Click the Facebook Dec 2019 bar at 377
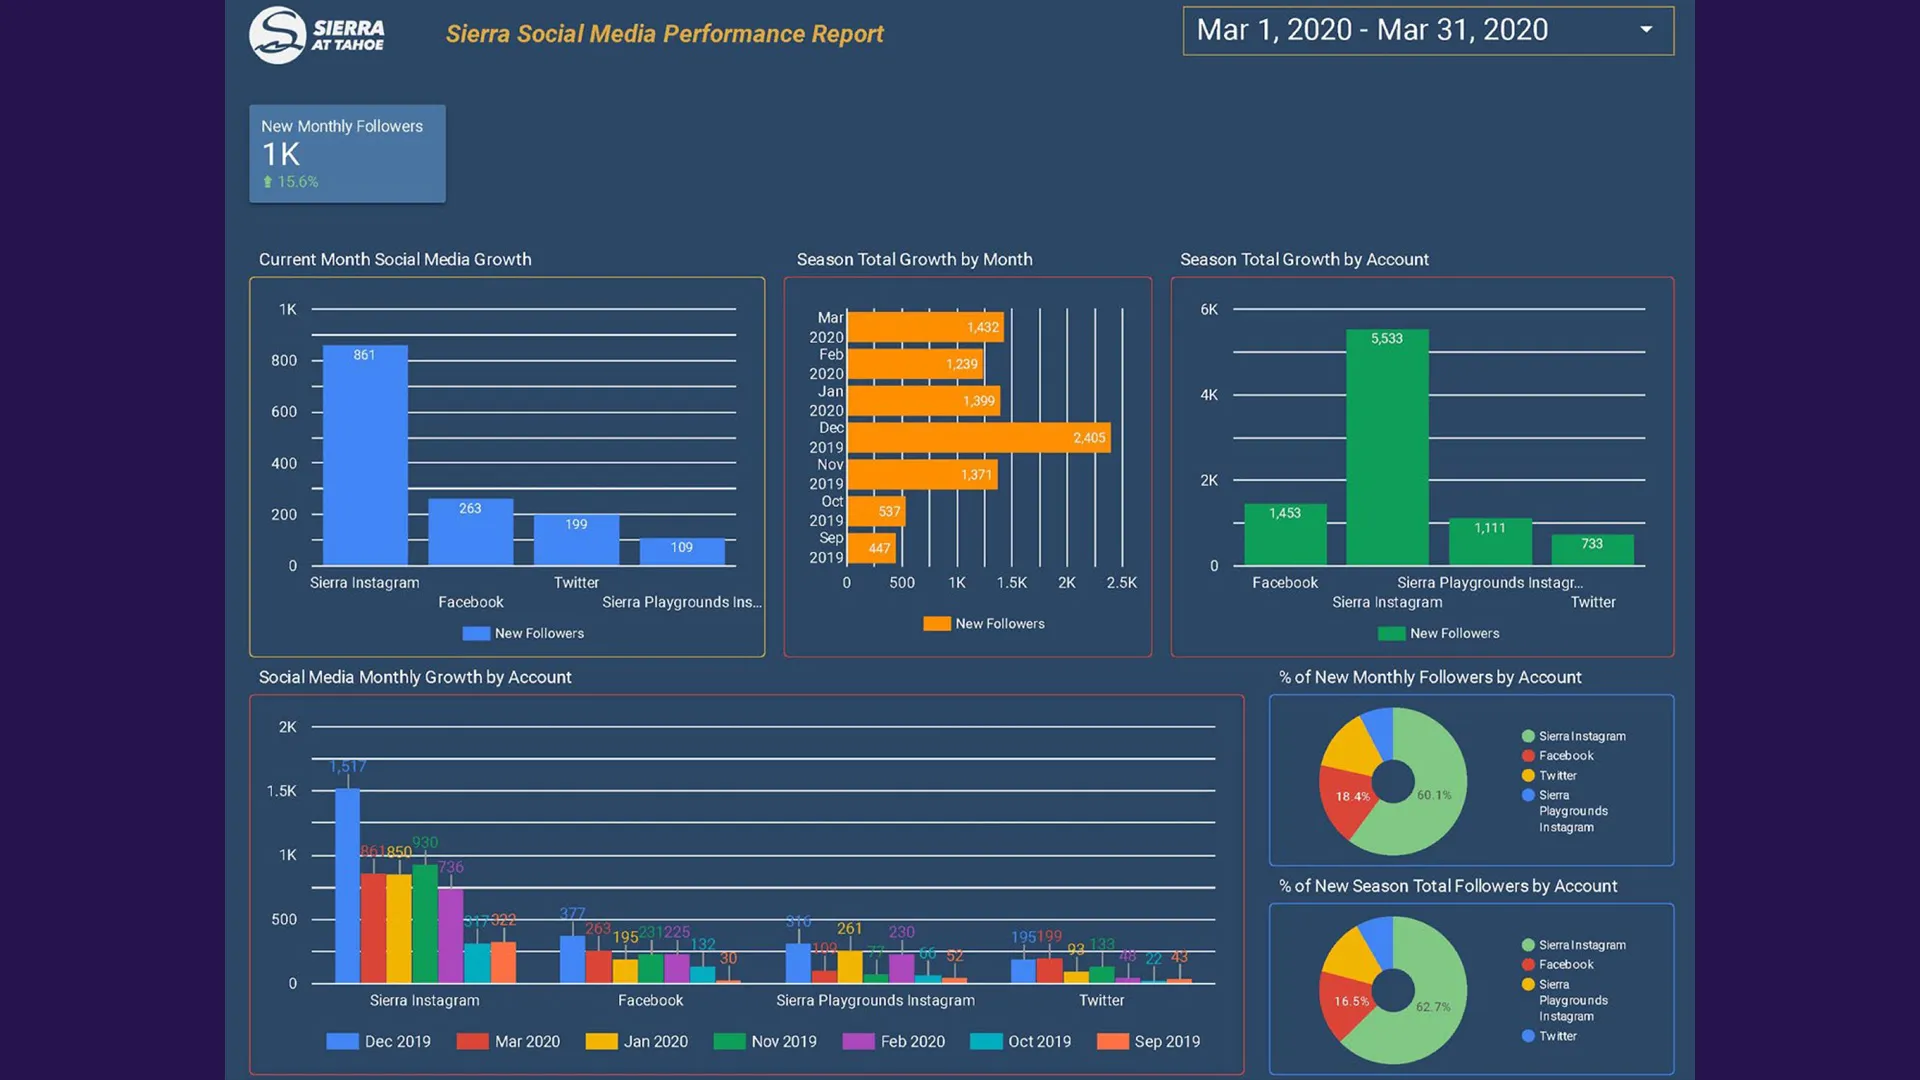Image resolution: width=1920 pixels, height=1080 pixels. pos(572,959)
